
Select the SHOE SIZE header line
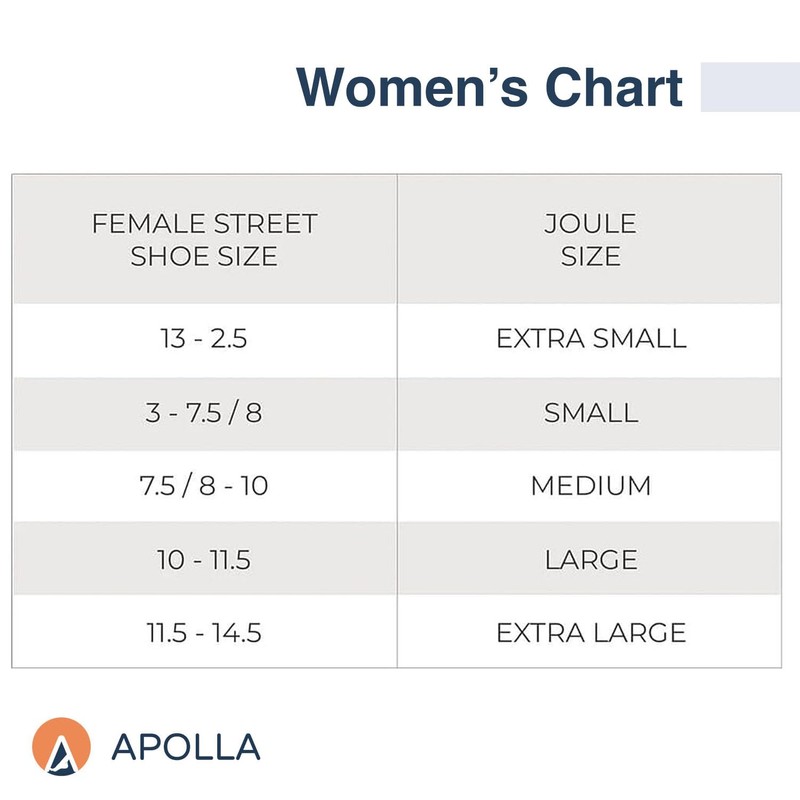[x=204, y=256]
